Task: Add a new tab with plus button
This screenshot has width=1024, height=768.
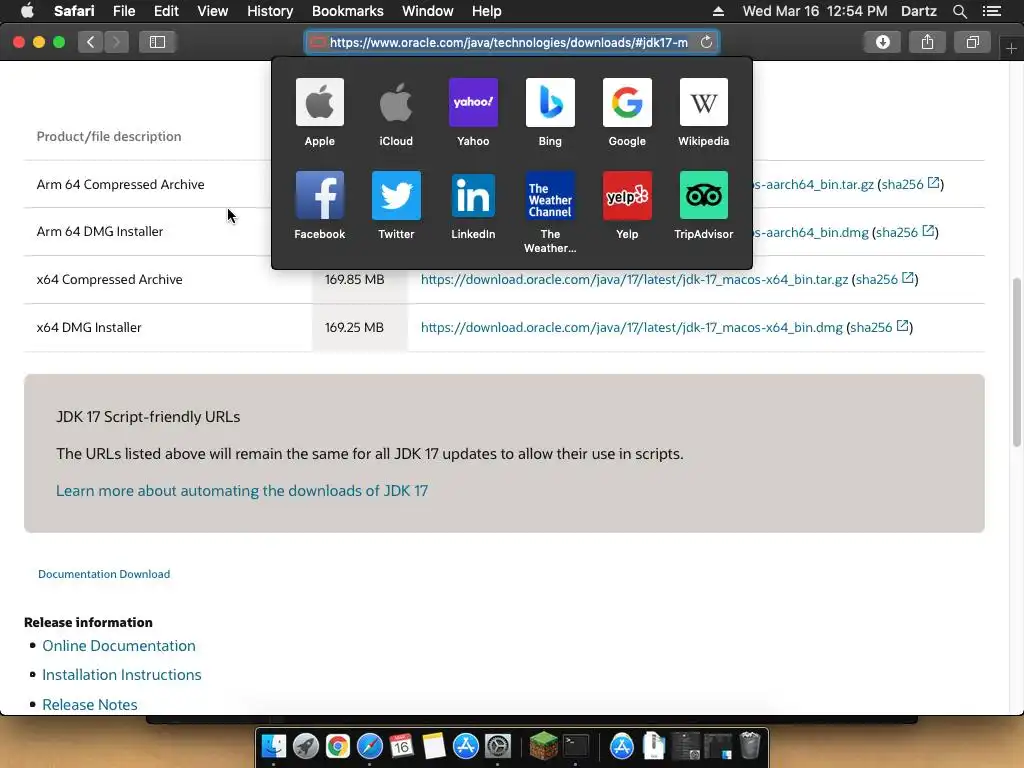Action: 1011,48
